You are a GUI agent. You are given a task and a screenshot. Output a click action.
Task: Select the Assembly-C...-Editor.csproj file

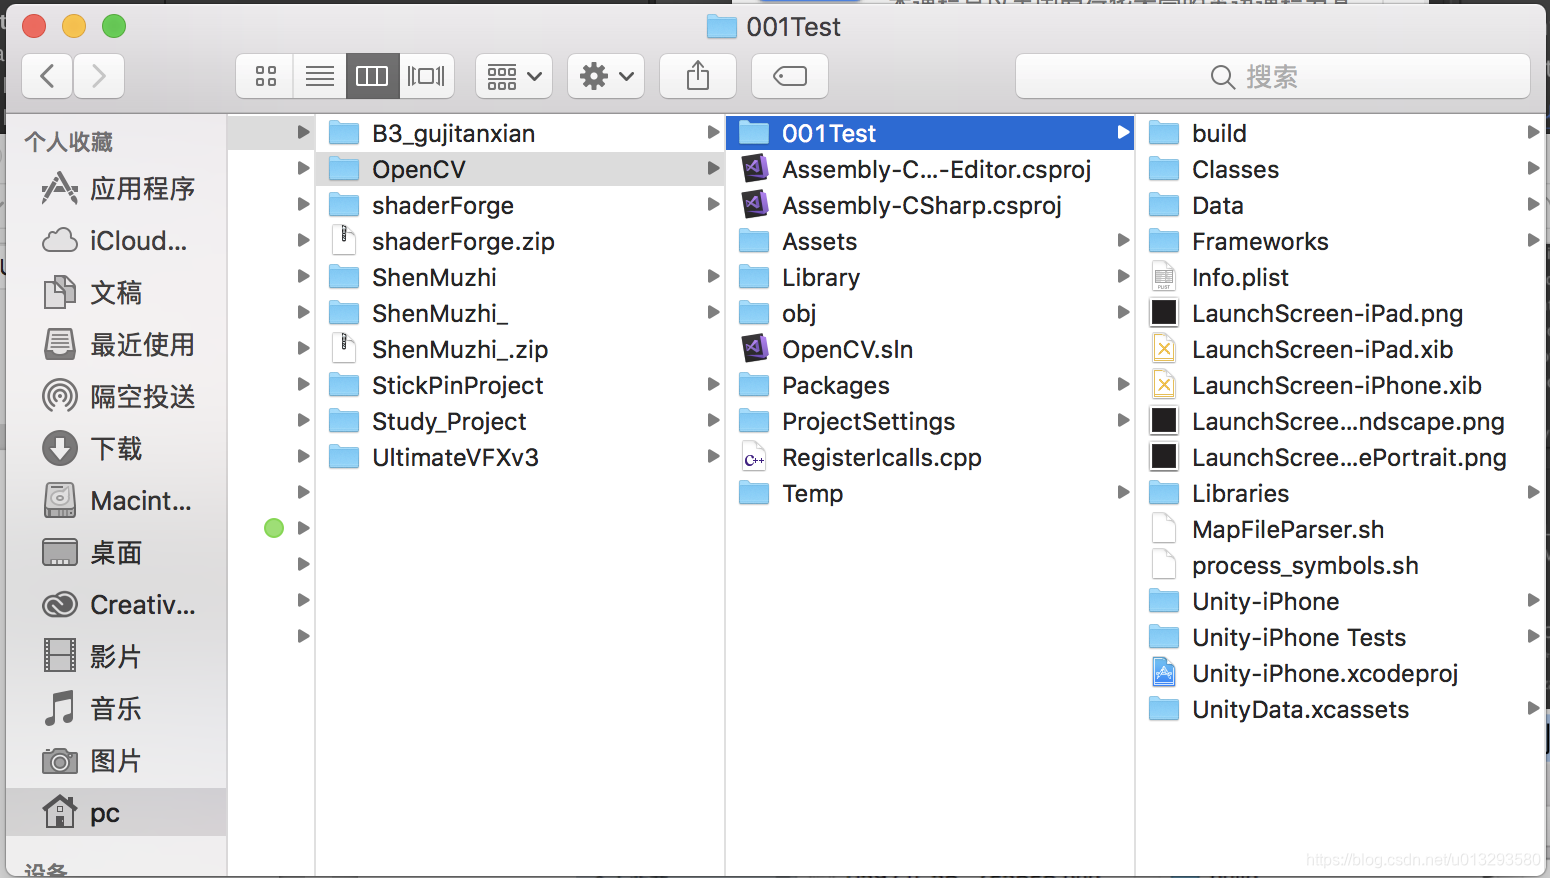930,169
